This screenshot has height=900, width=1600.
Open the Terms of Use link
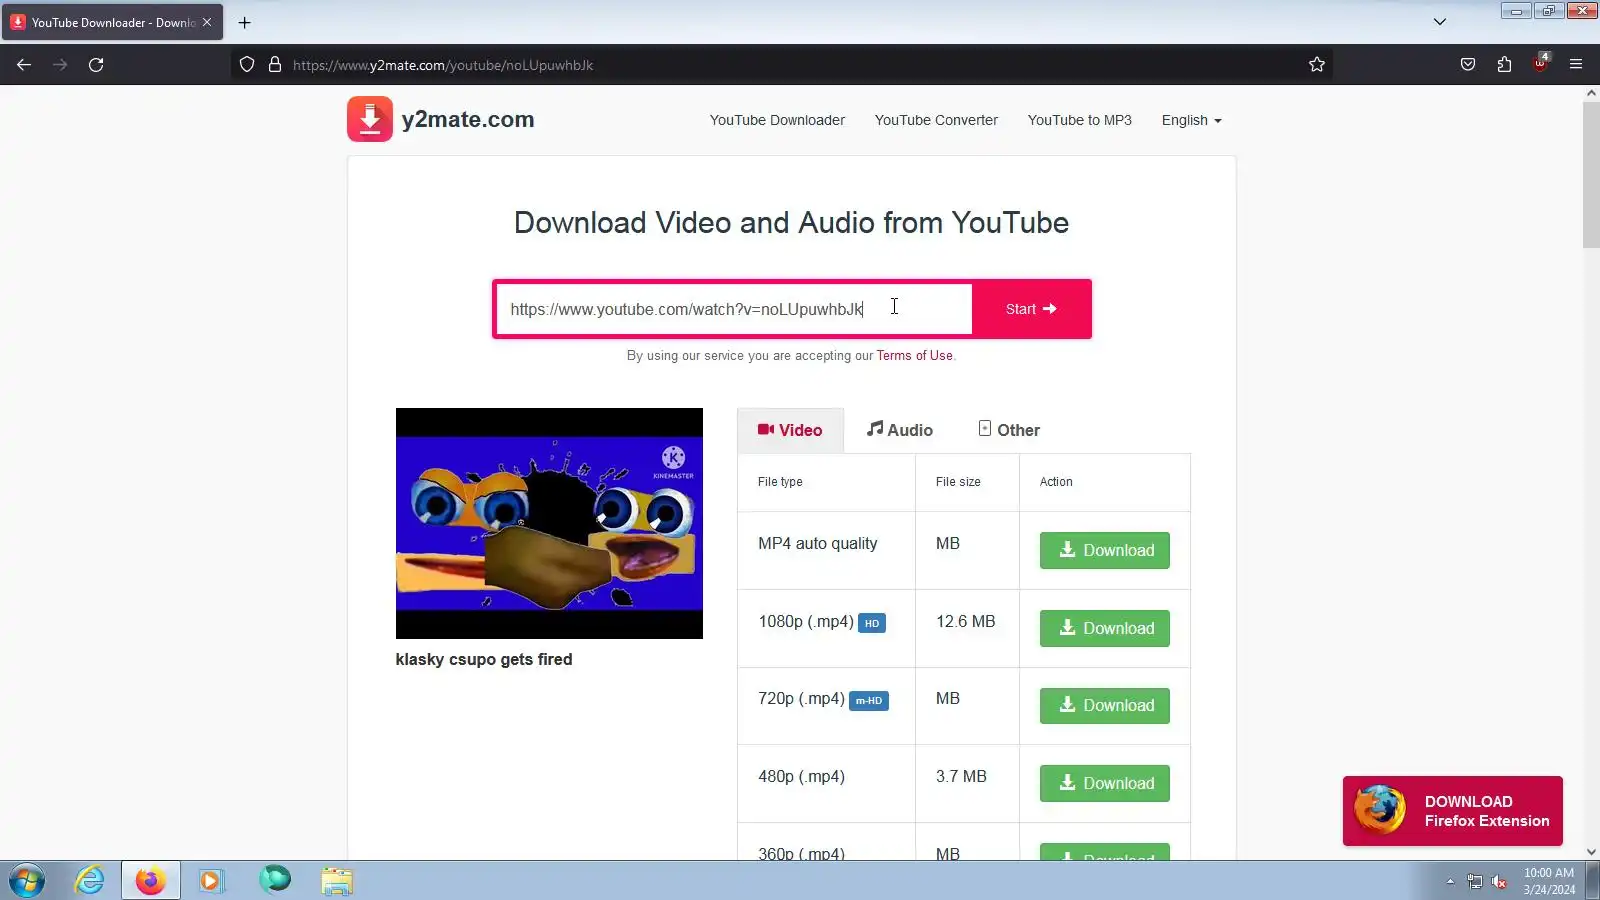coord(914,356)
